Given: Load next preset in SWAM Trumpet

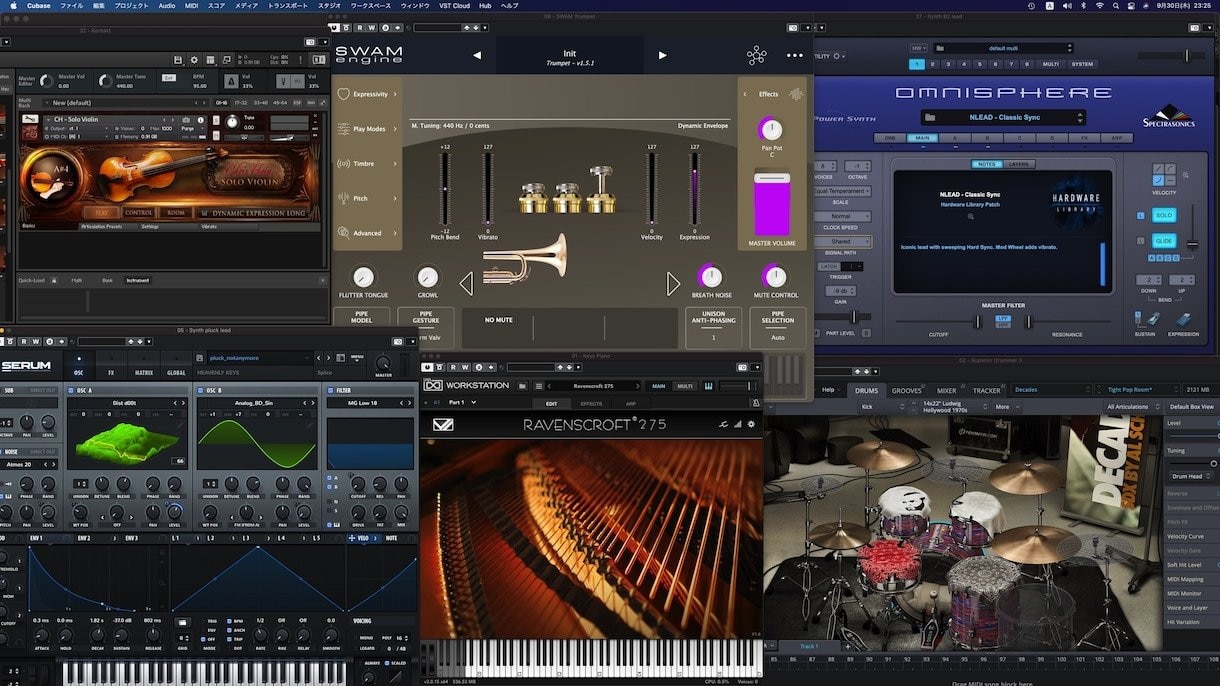Looking at the screenshot, I should 662,55.
